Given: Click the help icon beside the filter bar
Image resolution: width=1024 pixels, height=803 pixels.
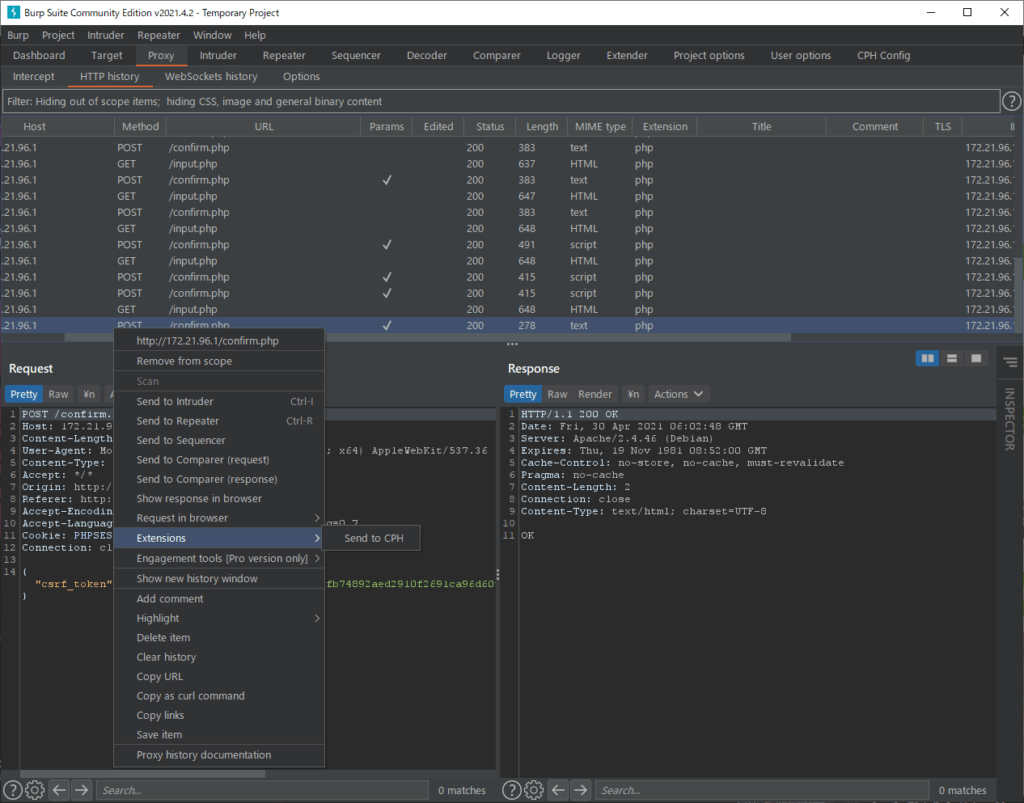Looking at the screenshot, I should [x=1010, y=100].
